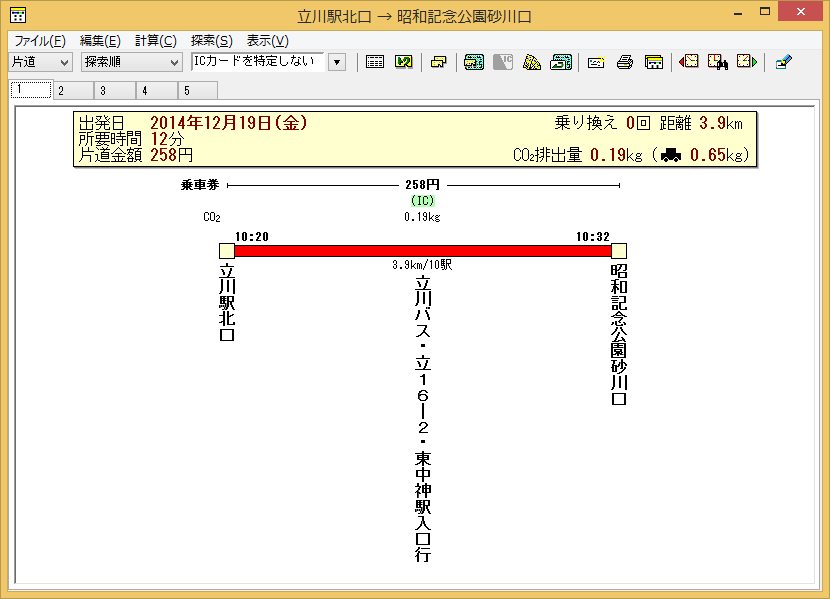
Task: Click the yellow stacked windows icon
Action: pos(438,62)
